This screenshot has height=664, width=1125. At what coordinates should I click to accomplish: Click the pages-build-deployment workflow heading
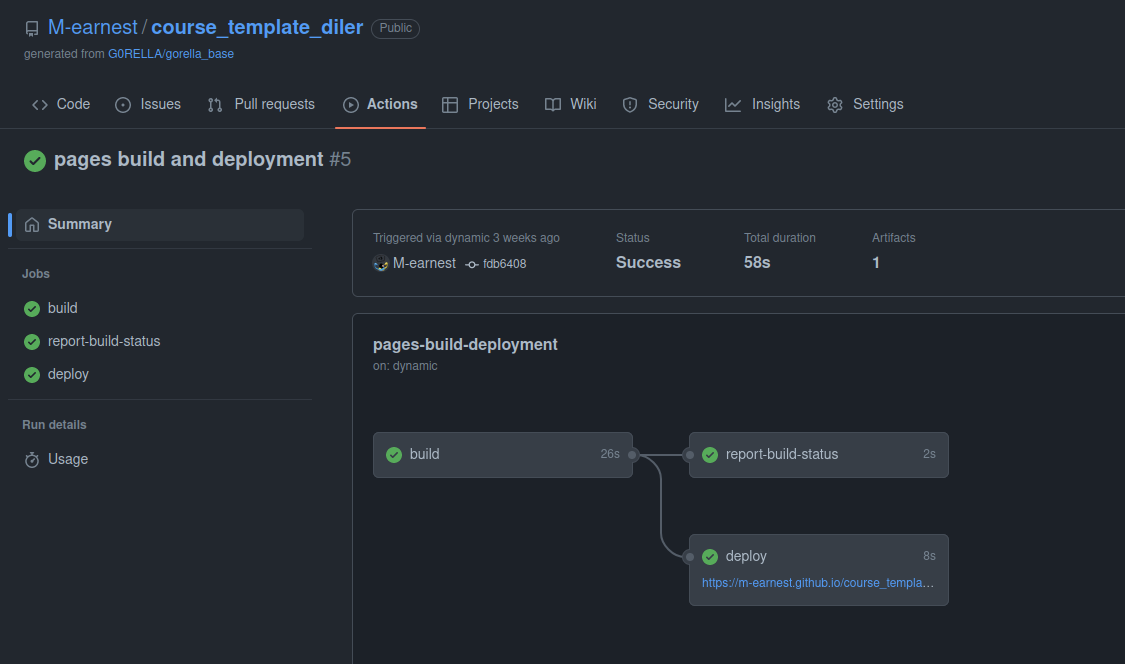click(x=465, y=345)
